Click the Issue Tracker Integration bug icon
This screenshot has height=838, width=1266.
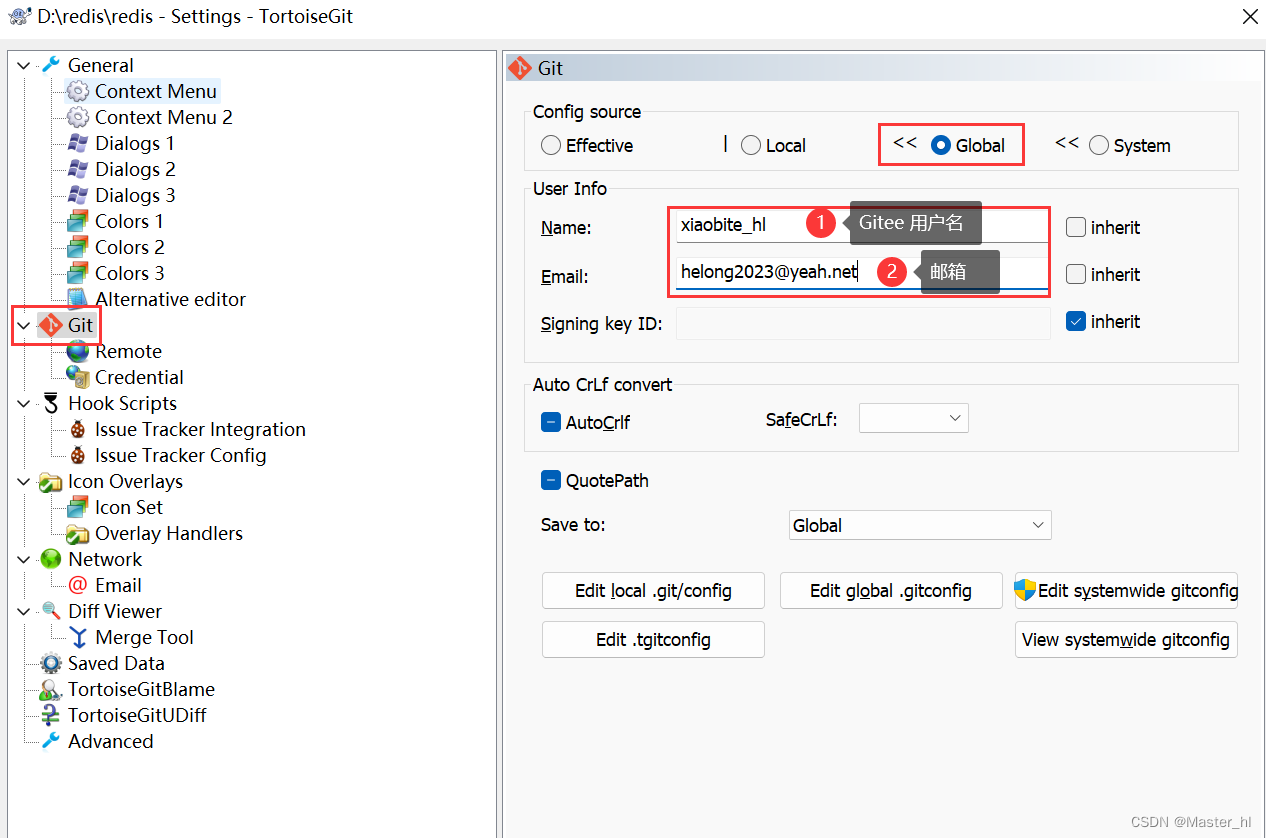(77, 429)
